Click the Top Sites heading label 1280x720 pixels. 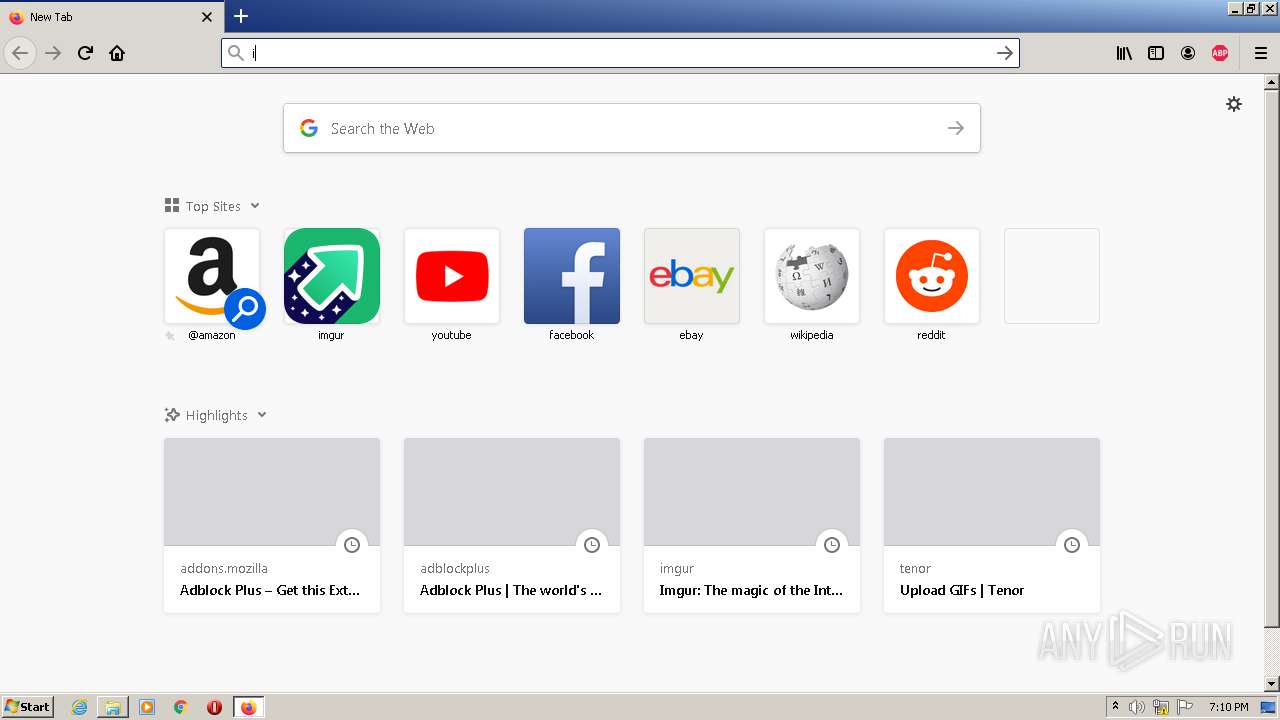tap(213, 206)
